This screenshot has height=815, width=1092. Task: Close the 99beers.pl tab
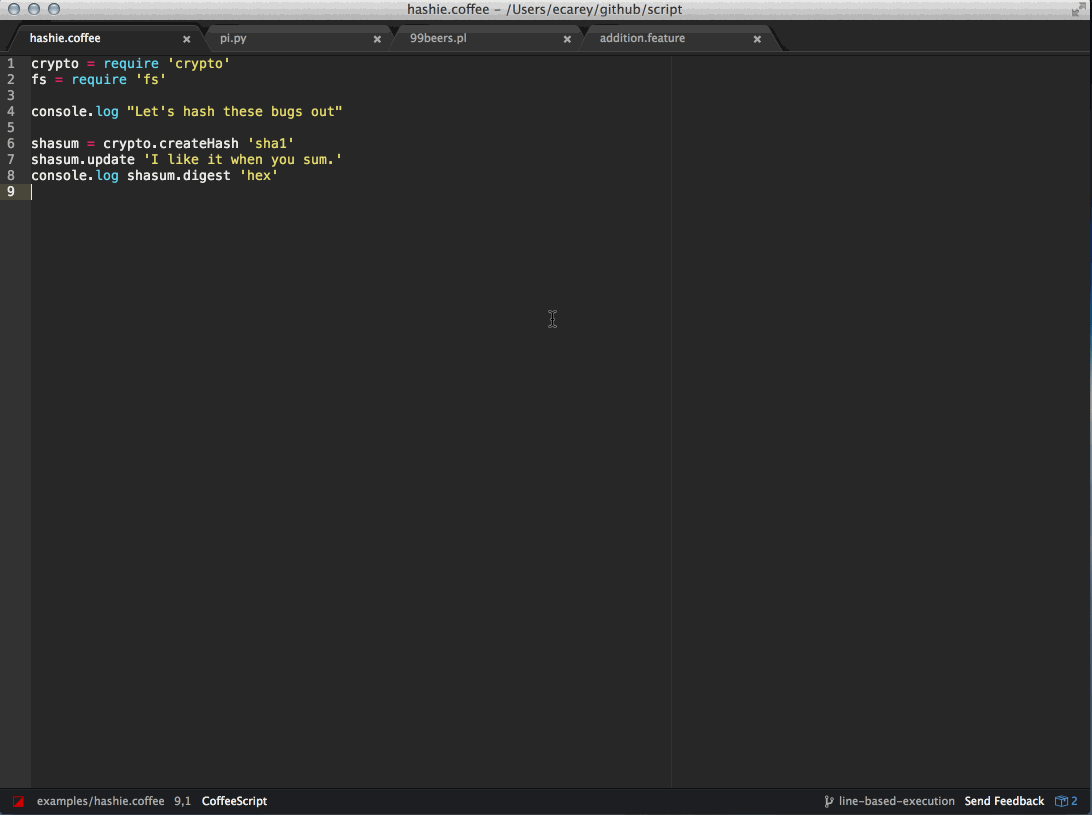tap(567, 38)
